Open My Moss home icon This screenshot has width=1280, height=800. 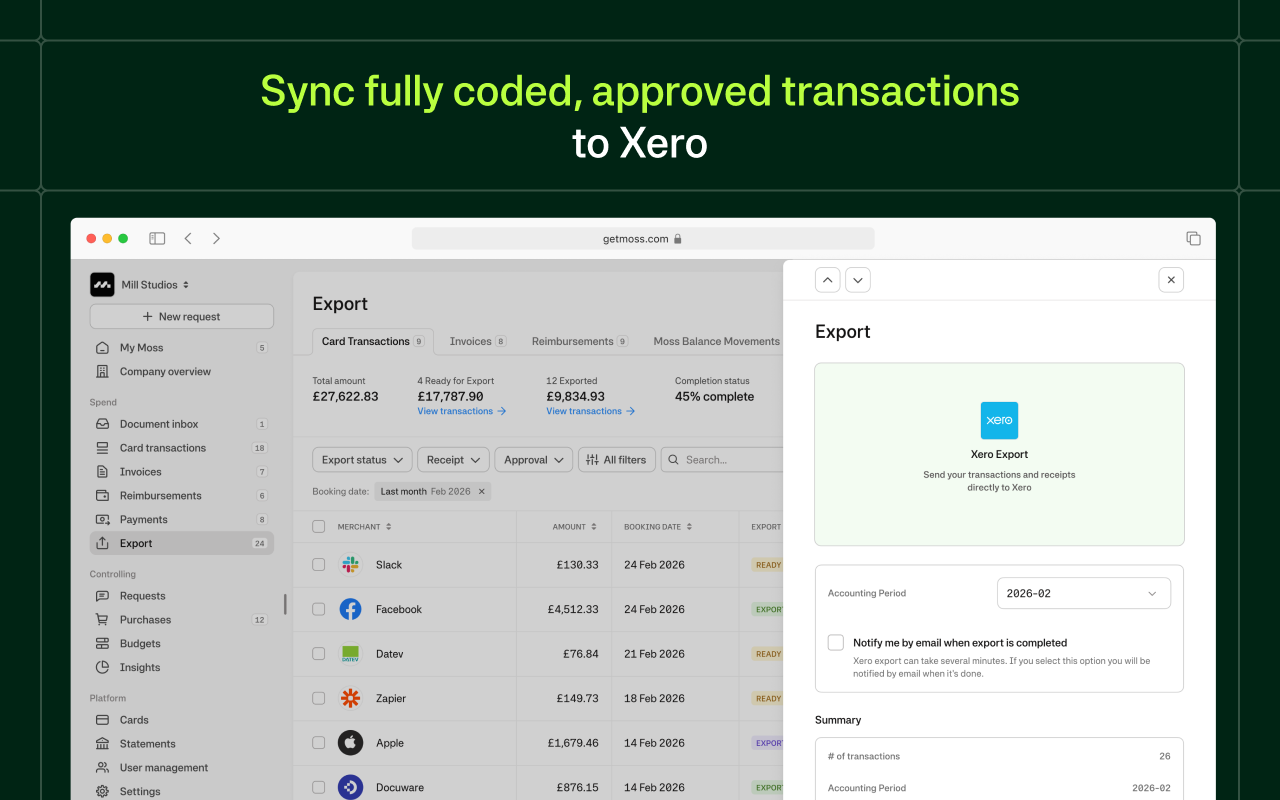(x=102, y=348)
